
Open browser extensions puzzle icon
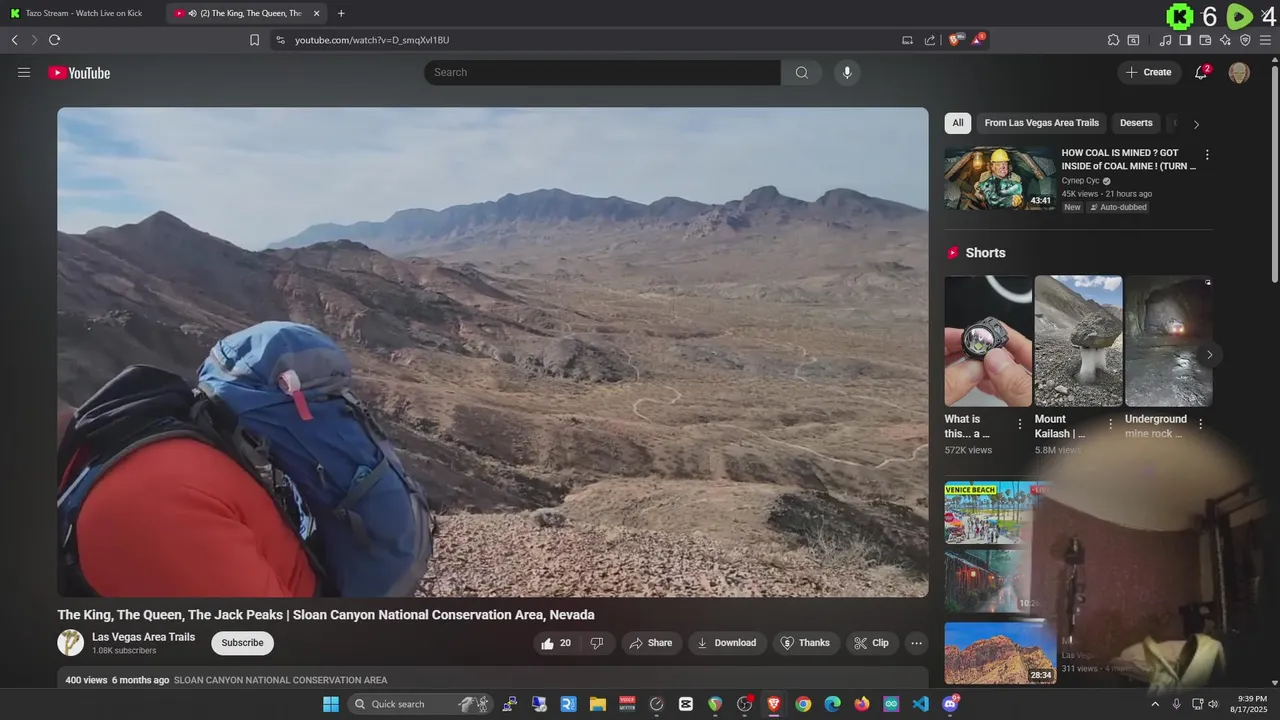click(x=1113, y=40)
